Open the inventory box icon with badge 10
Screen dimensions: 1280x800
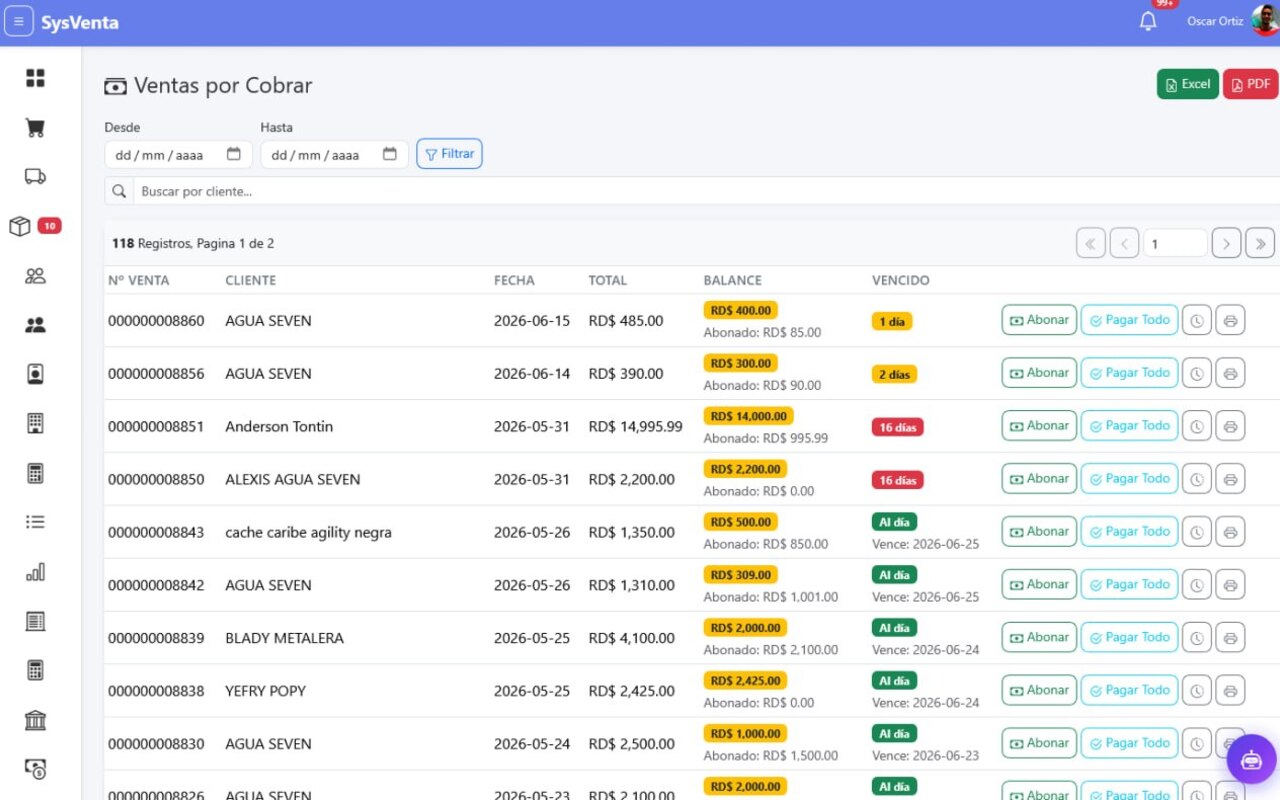[x=20, y=227]
